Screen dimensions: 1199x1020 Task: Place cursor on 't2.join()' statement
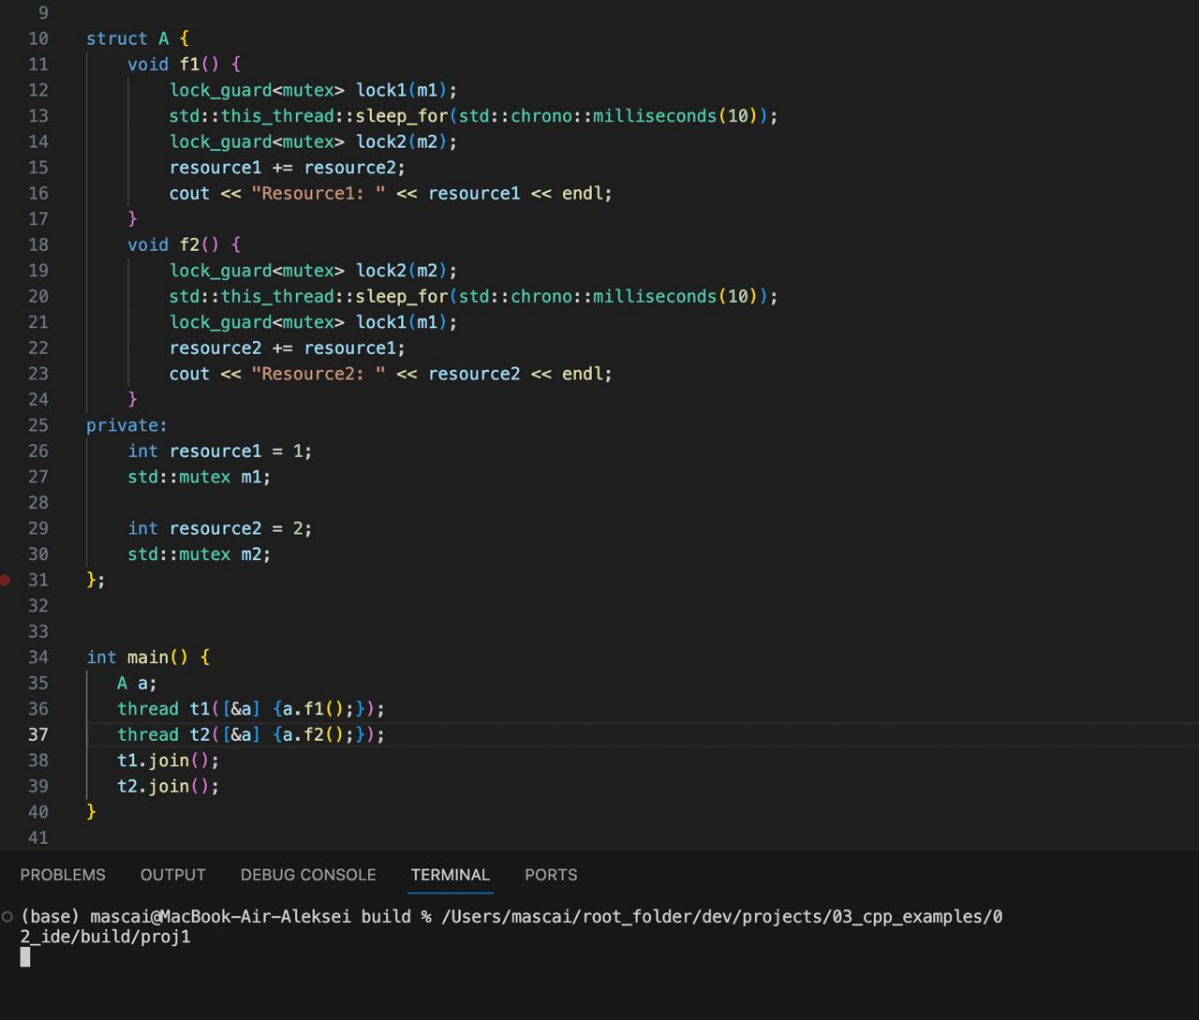(x=167, y=787)
